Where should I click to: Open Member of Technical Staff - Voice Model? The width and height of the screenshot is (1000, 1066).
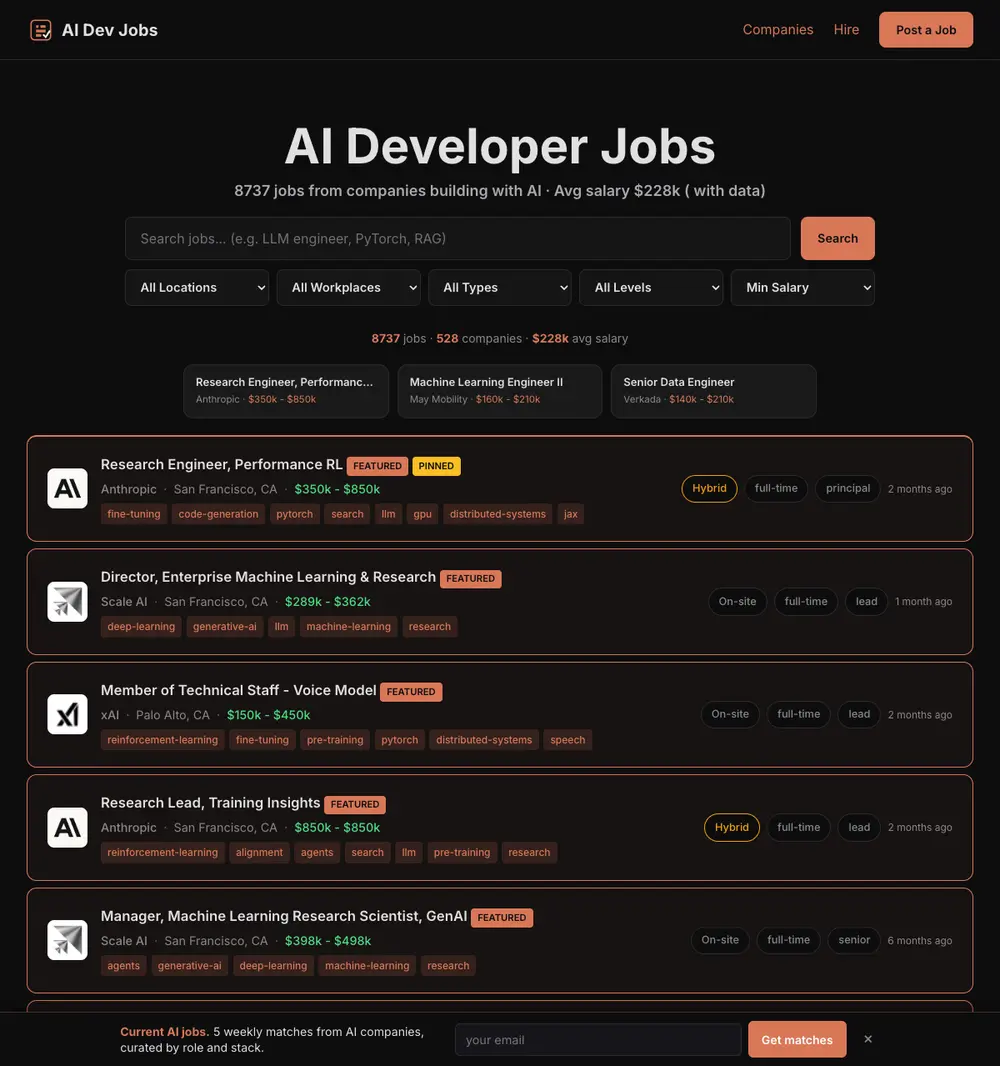point(238,690)
